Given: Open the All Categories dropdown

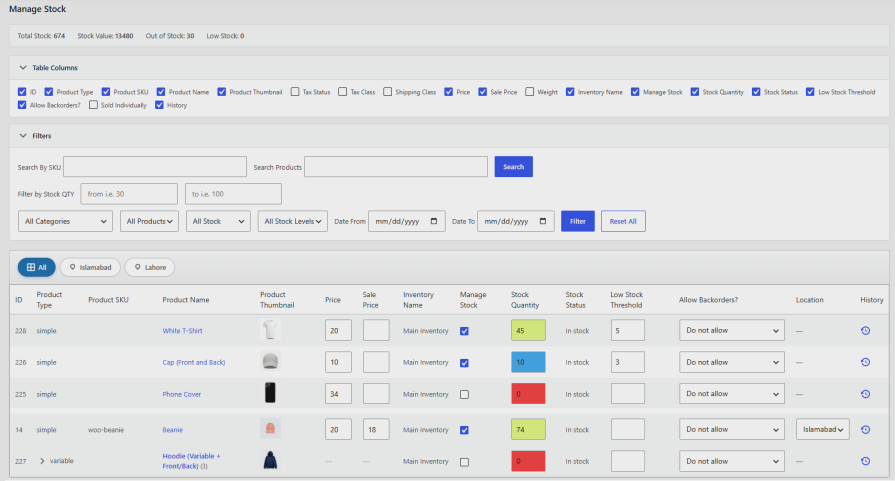Looking at the screenshot, I should (x=65, y=221).
